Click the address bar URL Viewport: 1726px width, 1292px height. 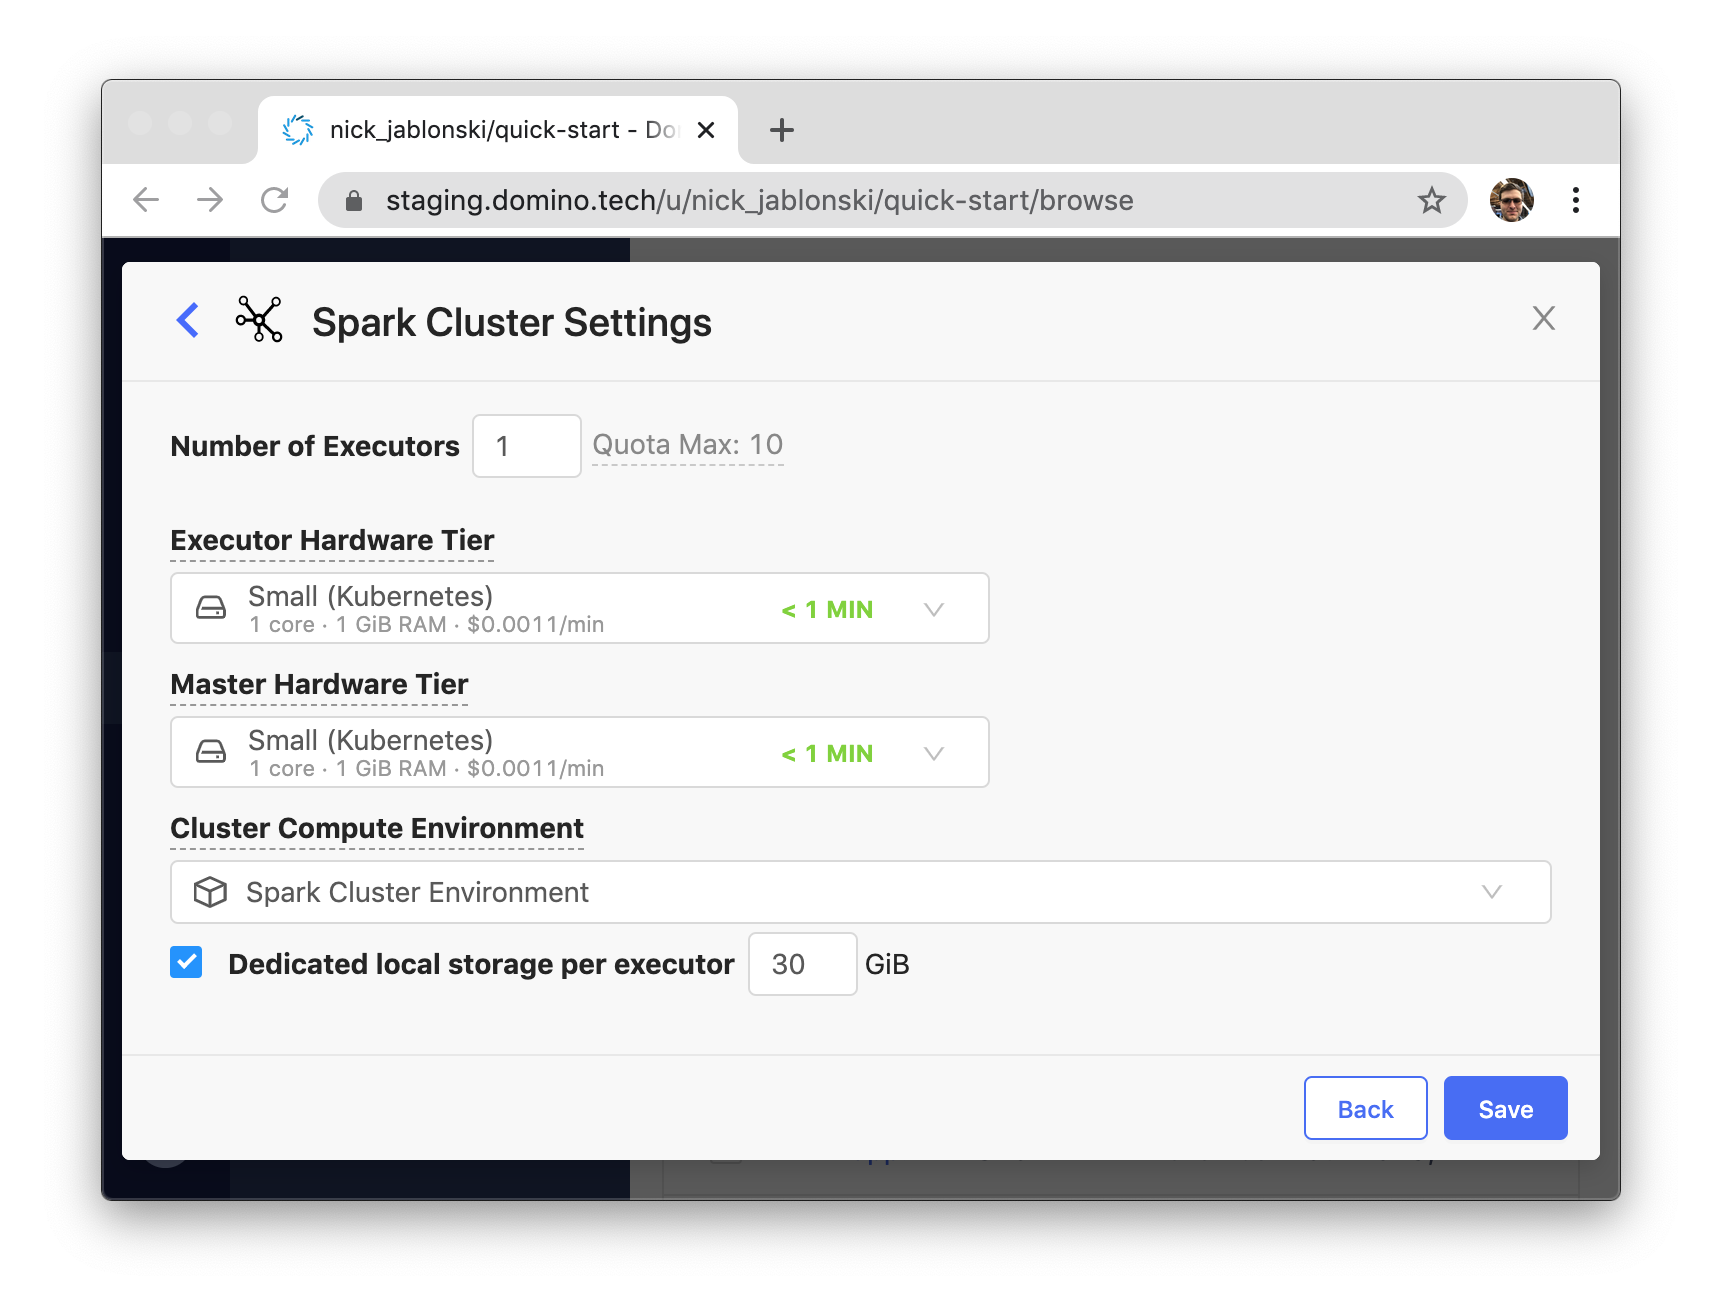pyautogui.click(x=759, y=200)
